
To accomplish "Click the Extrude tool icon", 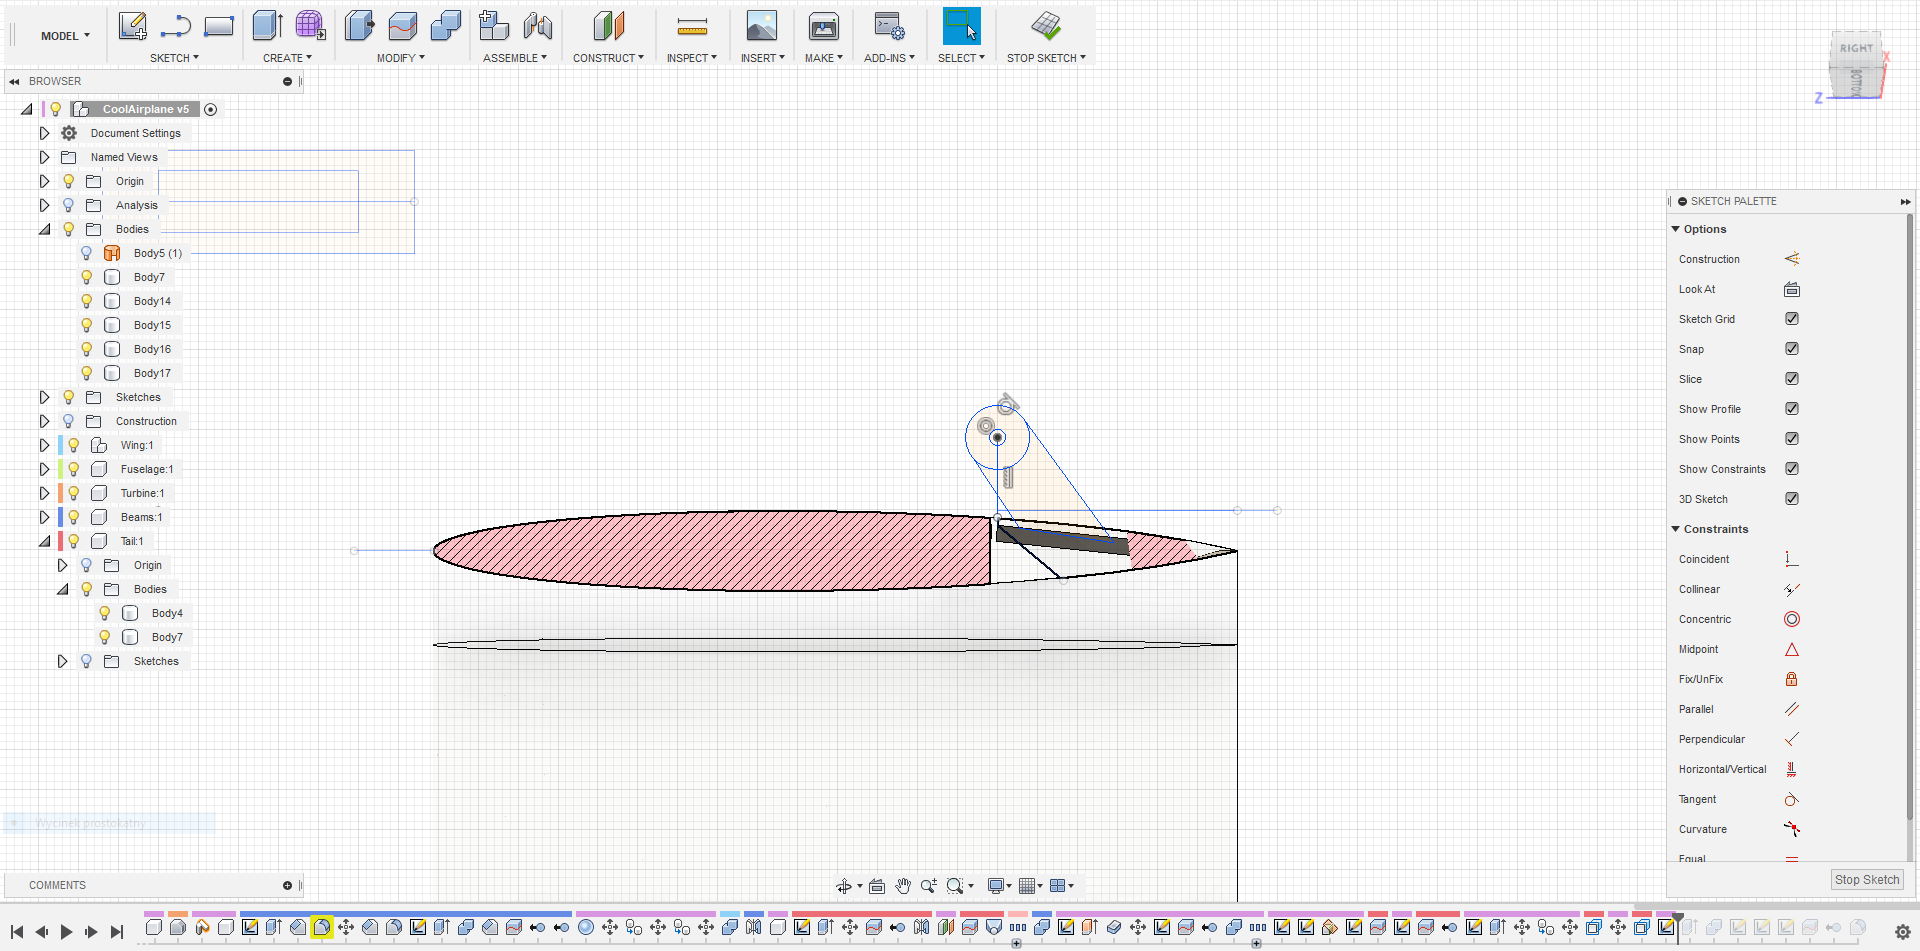I will pyautogui.click(x=267, y=26).
